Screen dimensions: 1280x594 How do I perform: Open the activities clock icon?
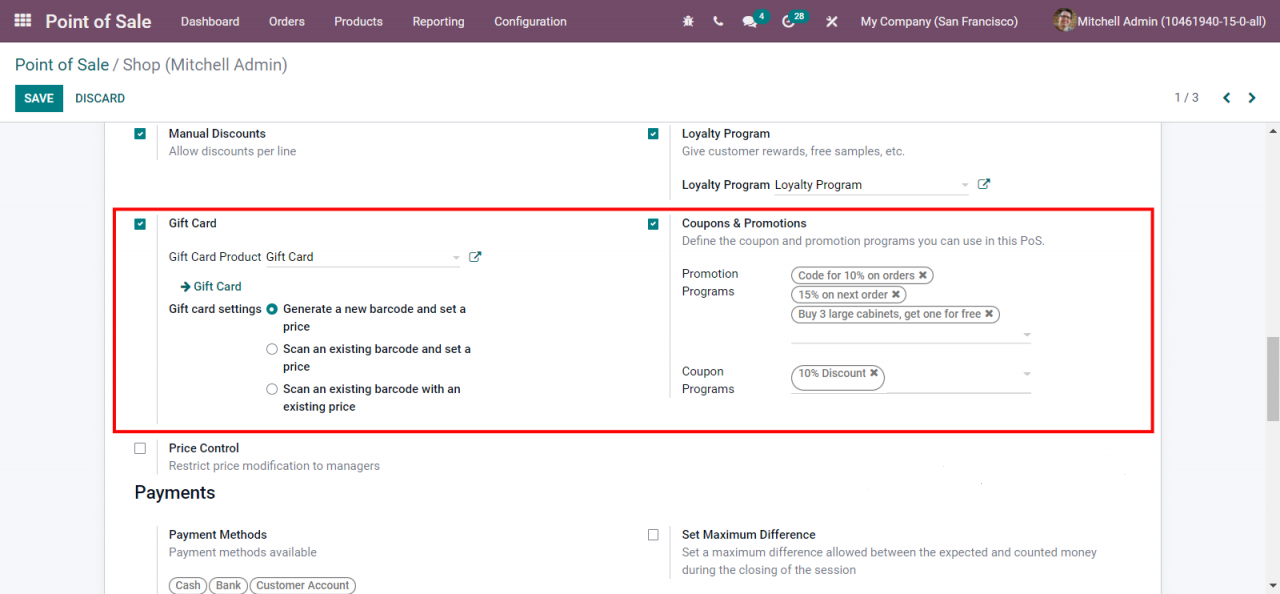[789, 21]
